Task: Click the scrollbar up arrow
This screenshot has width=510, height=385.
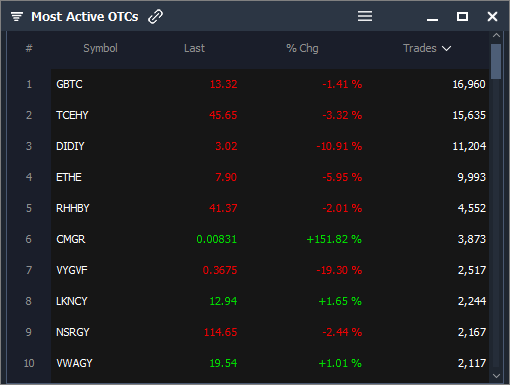Action: [x=496, y=35]
